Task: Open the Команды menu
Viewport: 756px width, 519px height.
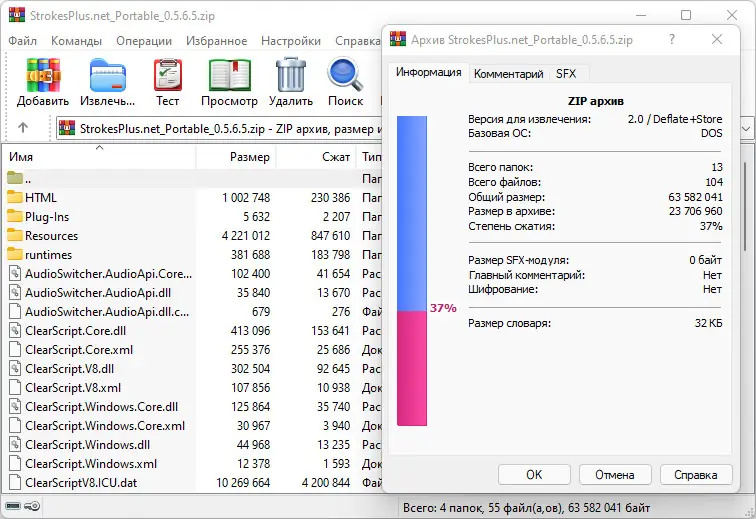Action: point(76,41)
